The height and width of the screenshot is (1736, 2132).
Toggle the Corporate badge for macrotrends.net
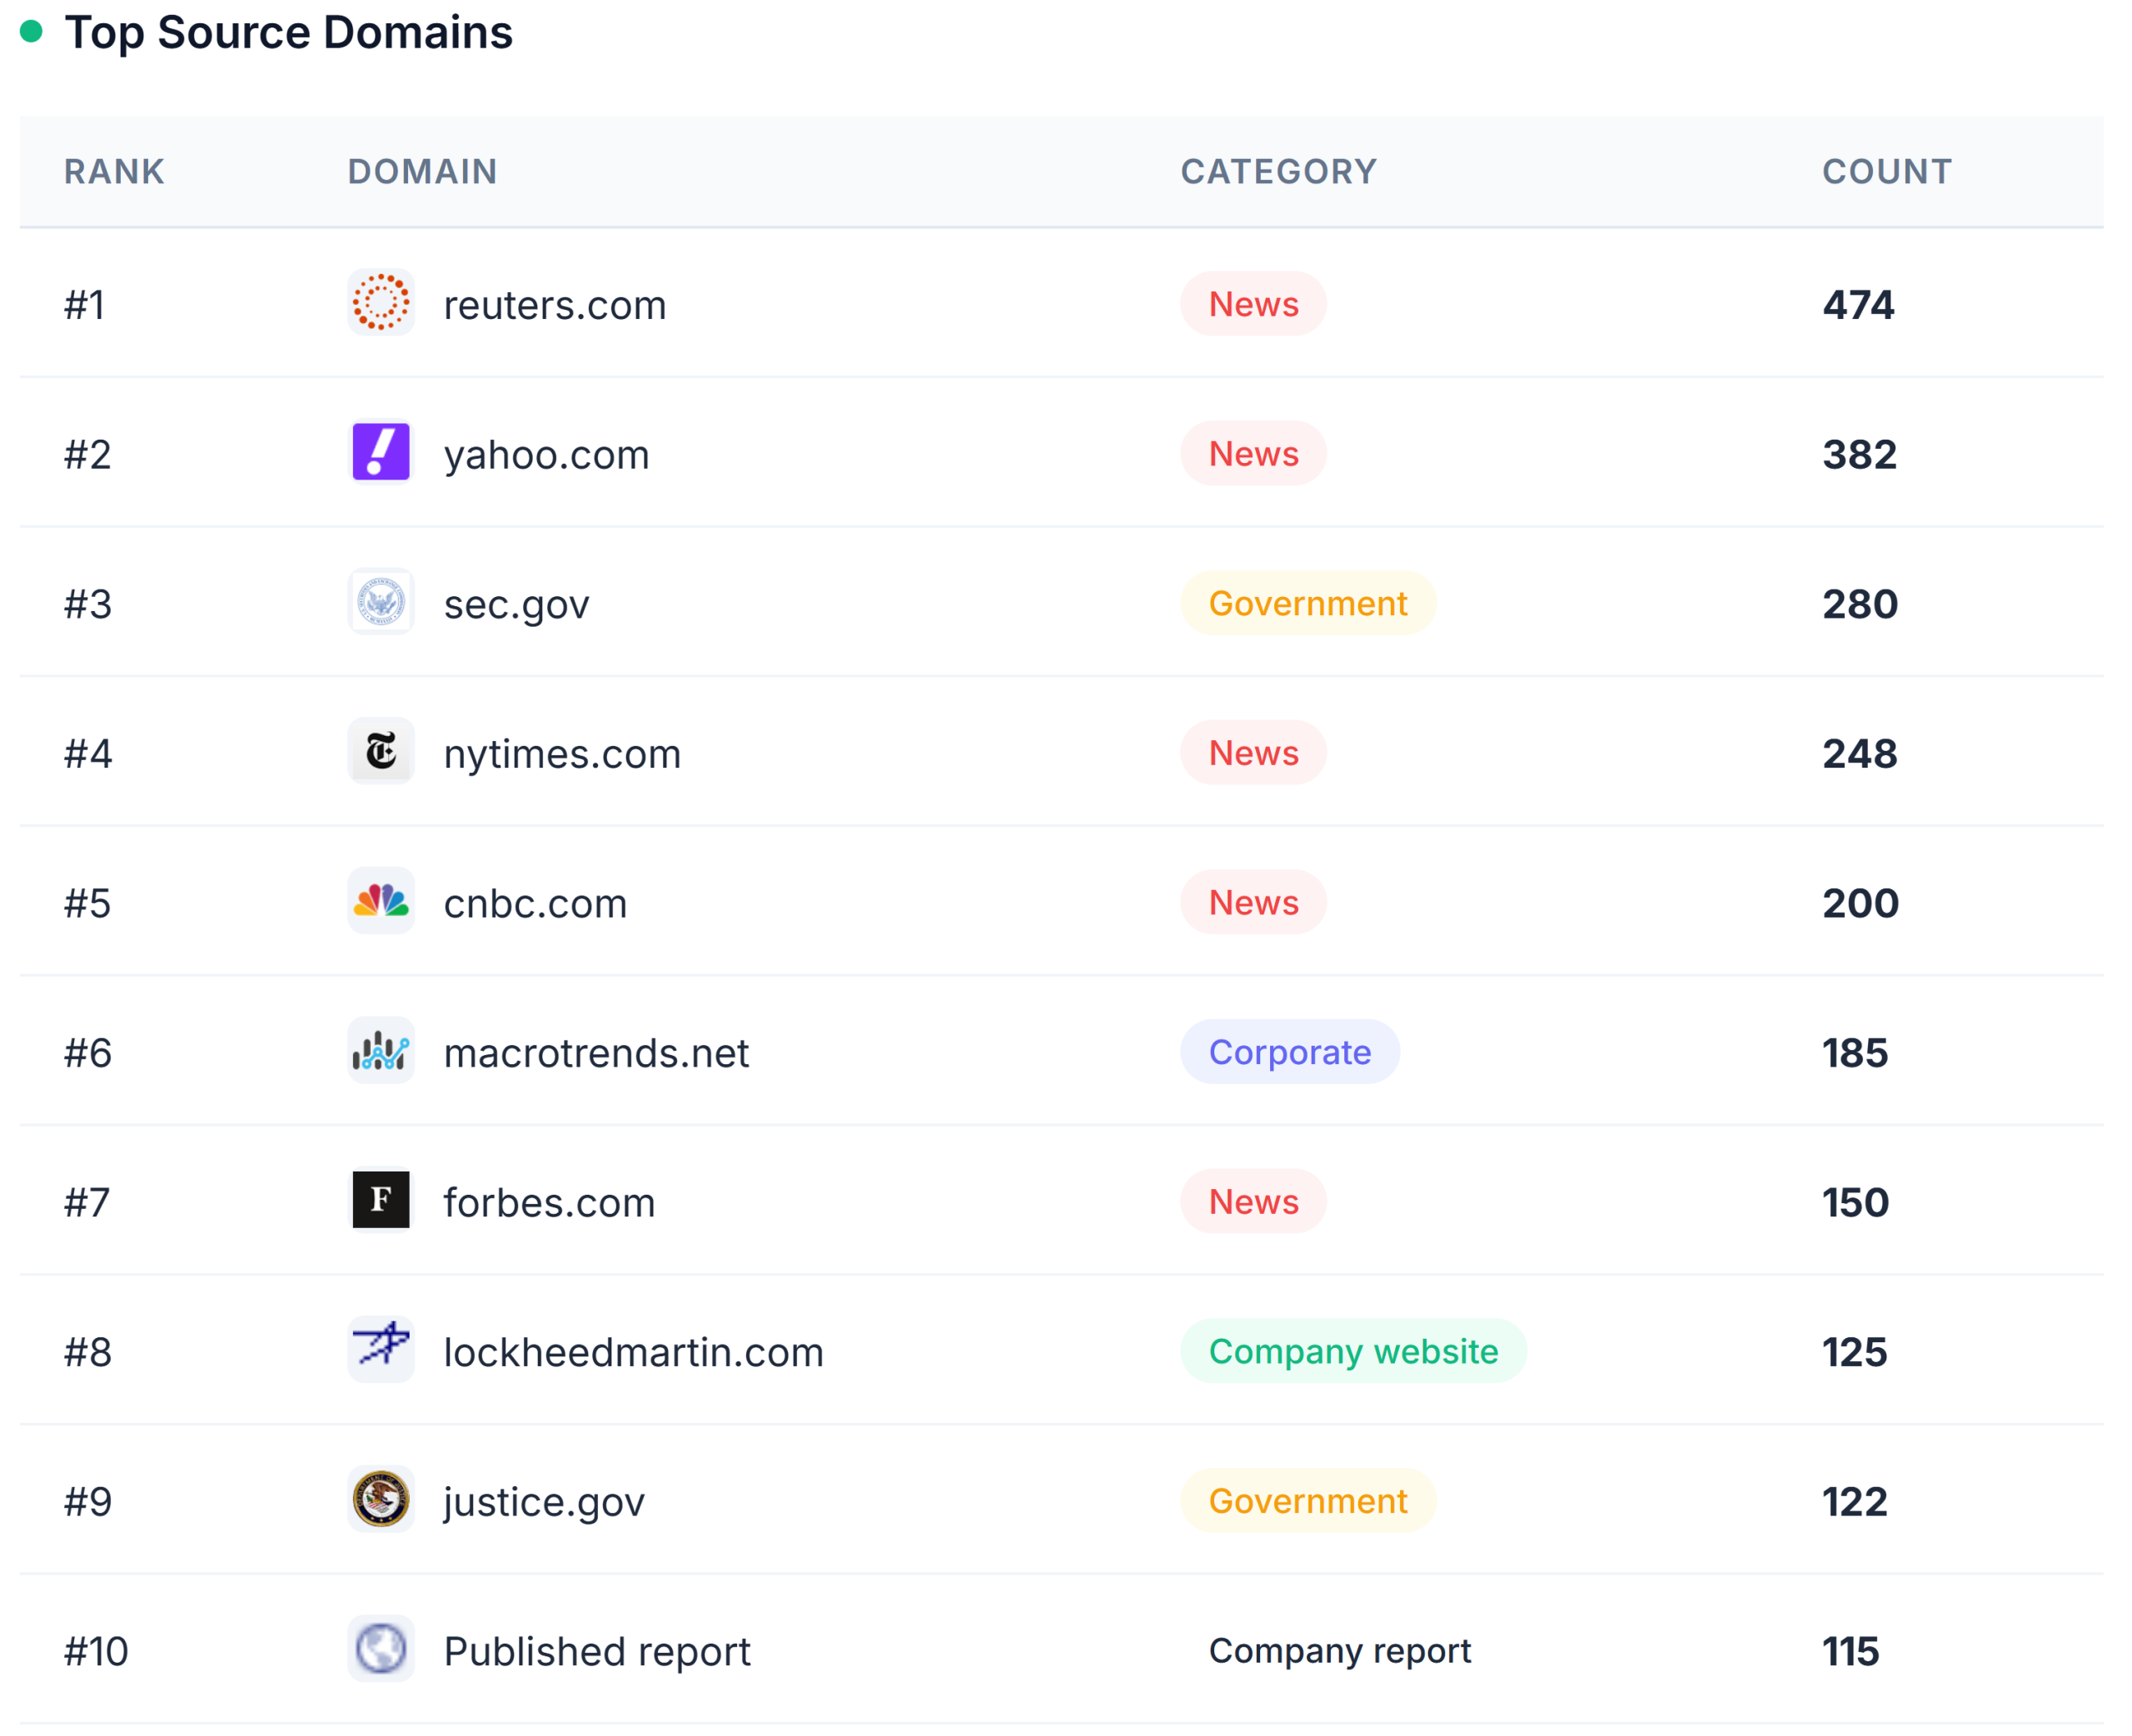[1290, 1052]
